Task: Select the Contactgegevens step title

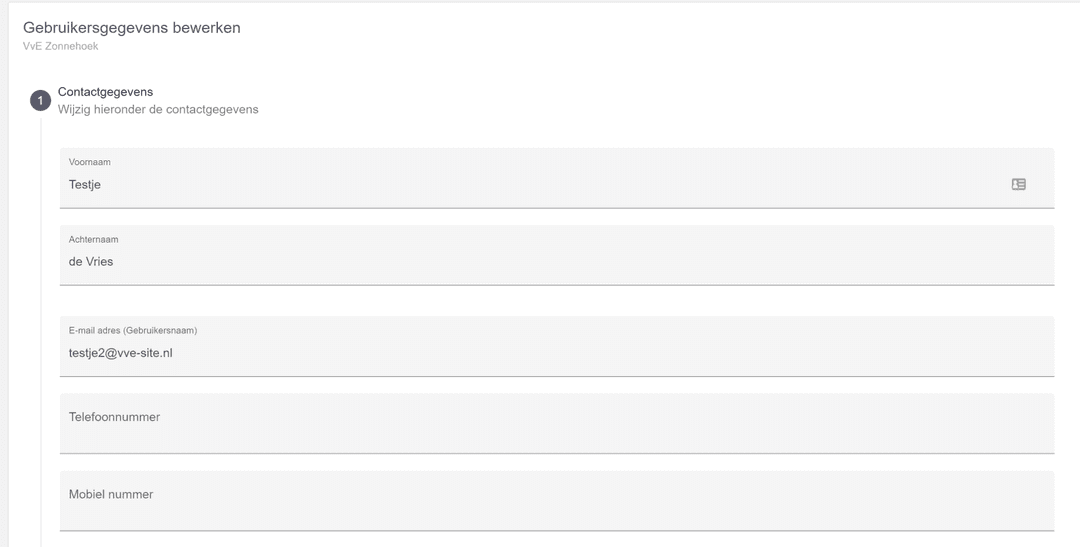Action: click(105, 92)
